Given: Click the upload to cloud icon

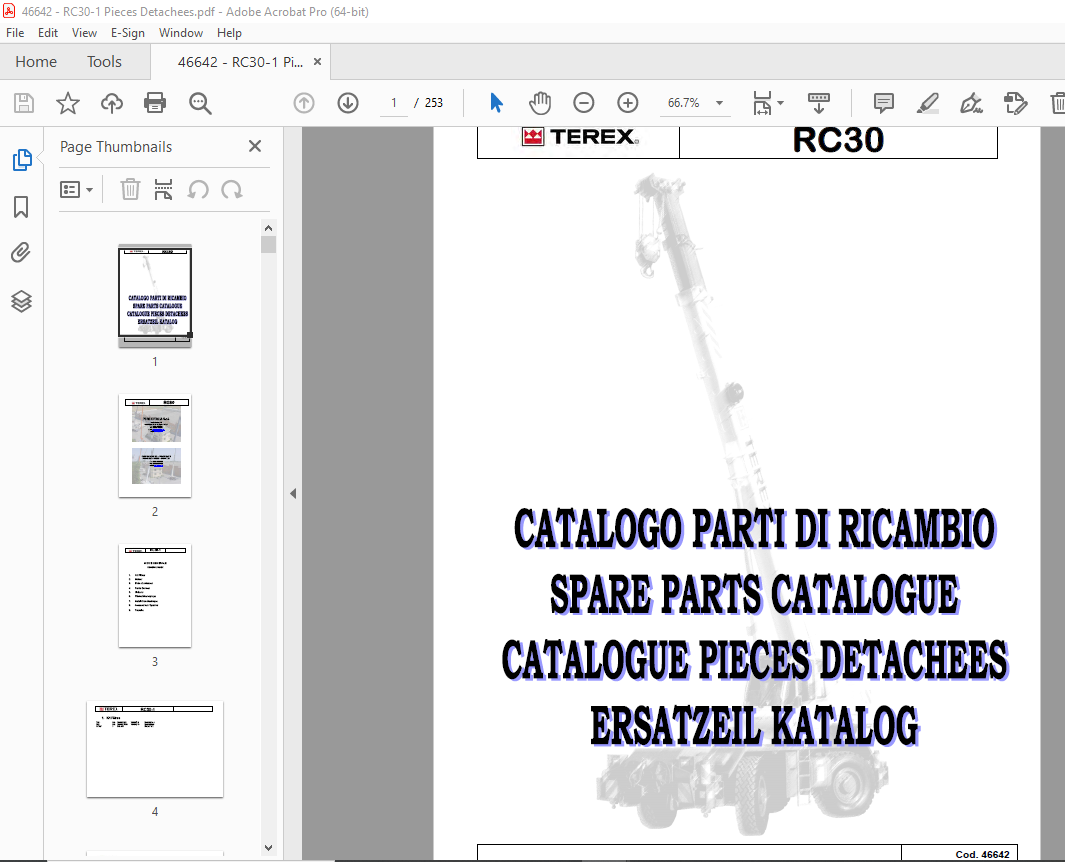Looking at the screenshot, I should pos(112,103).
